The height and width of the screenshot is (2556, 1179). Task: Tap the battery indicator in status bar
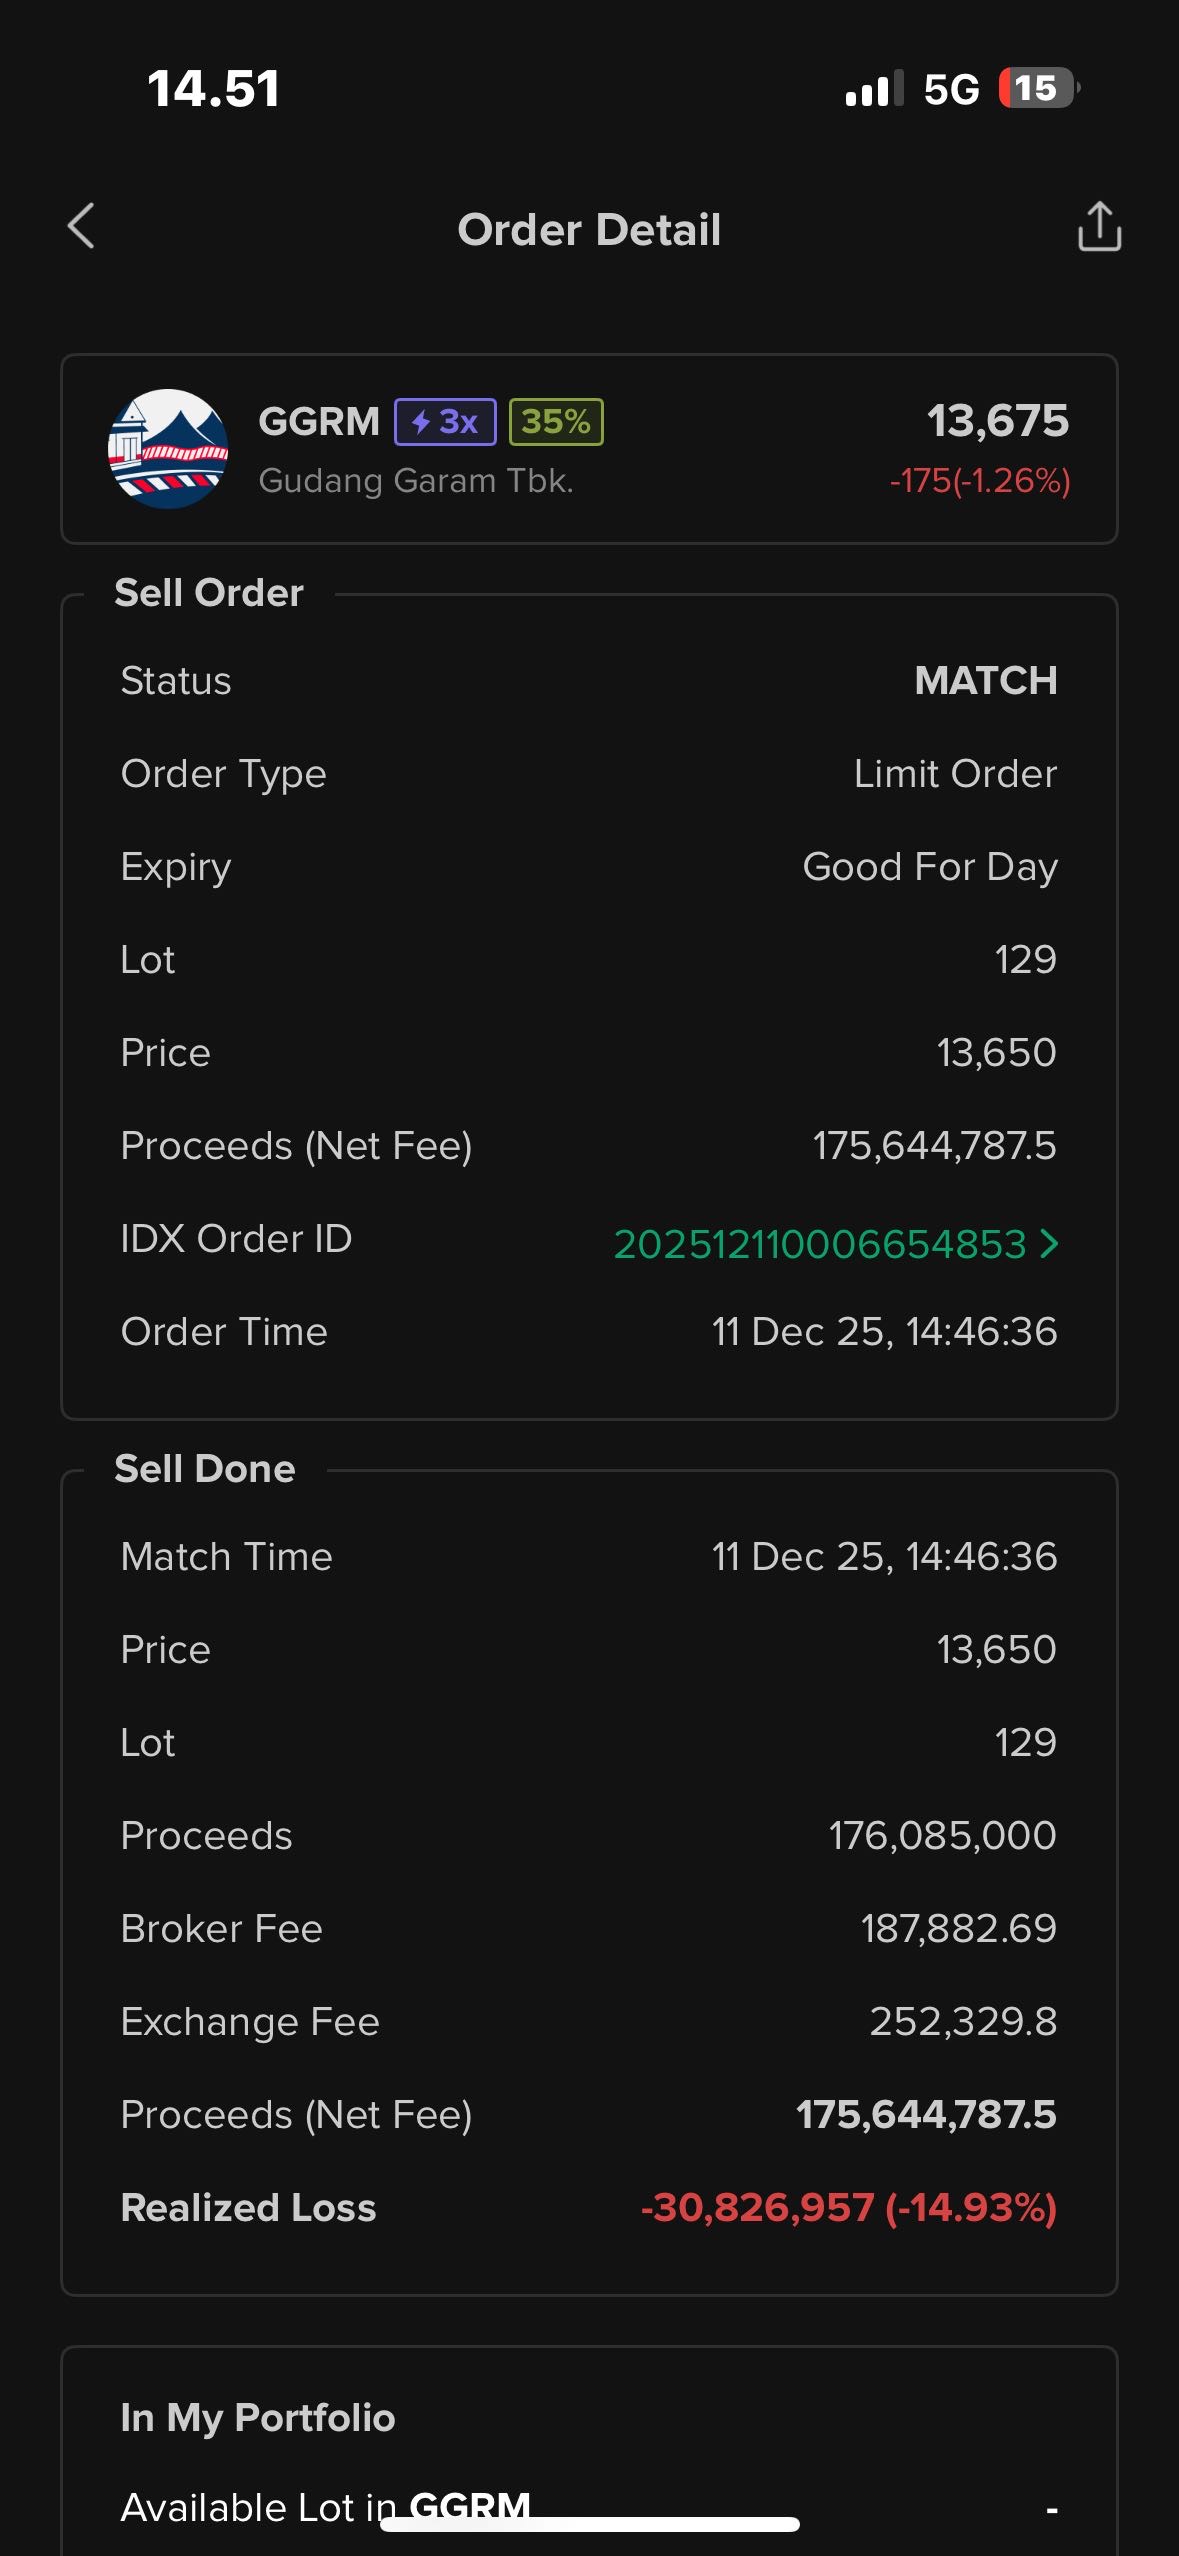tap(1038, 88)
